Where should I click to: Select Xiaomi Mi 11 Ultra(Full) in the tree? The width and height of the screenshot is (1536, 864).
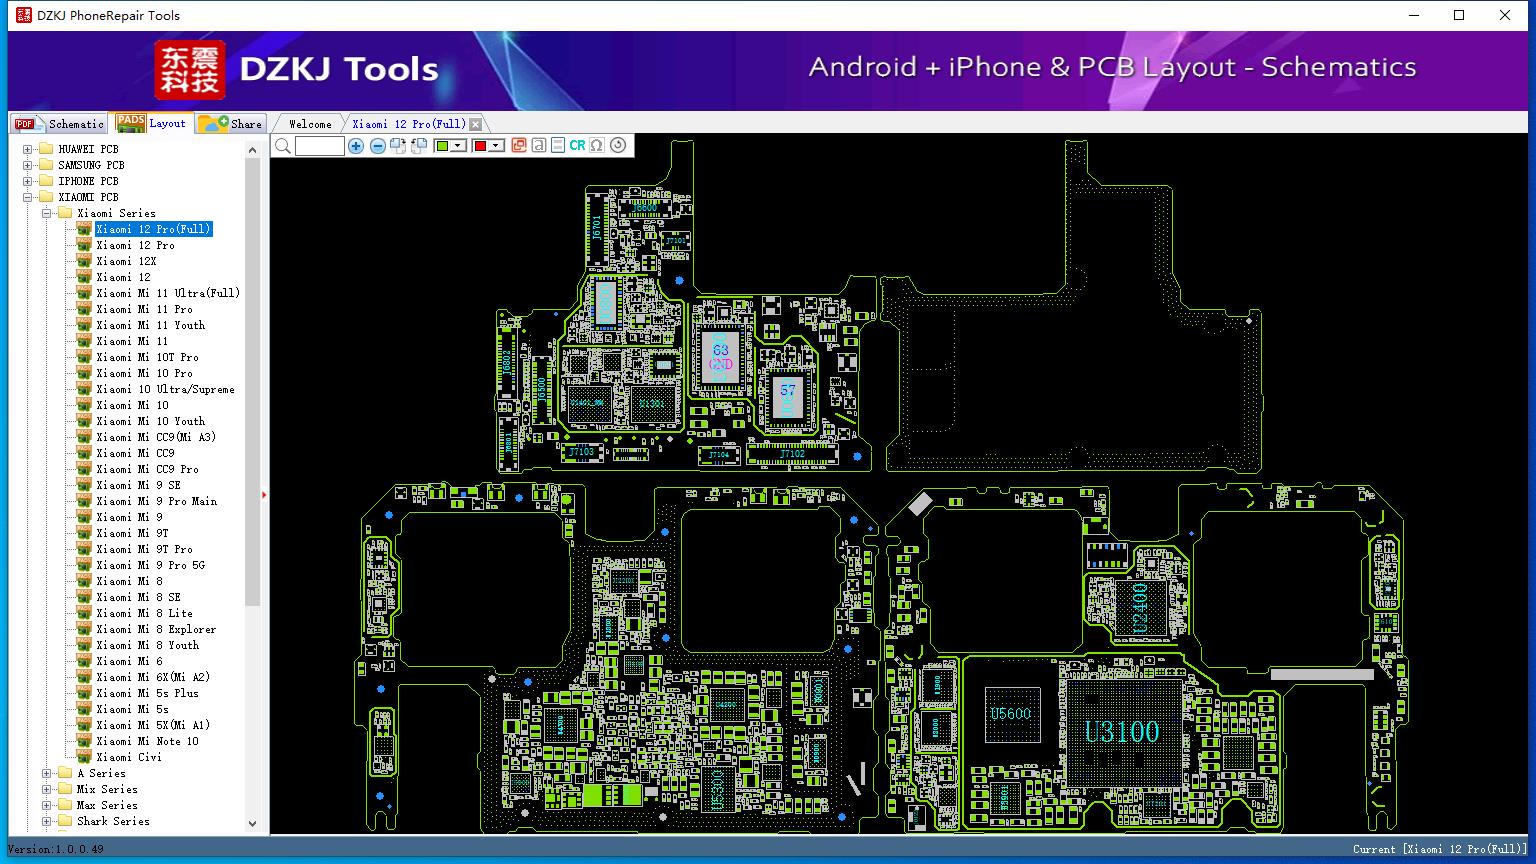[168, 293]
